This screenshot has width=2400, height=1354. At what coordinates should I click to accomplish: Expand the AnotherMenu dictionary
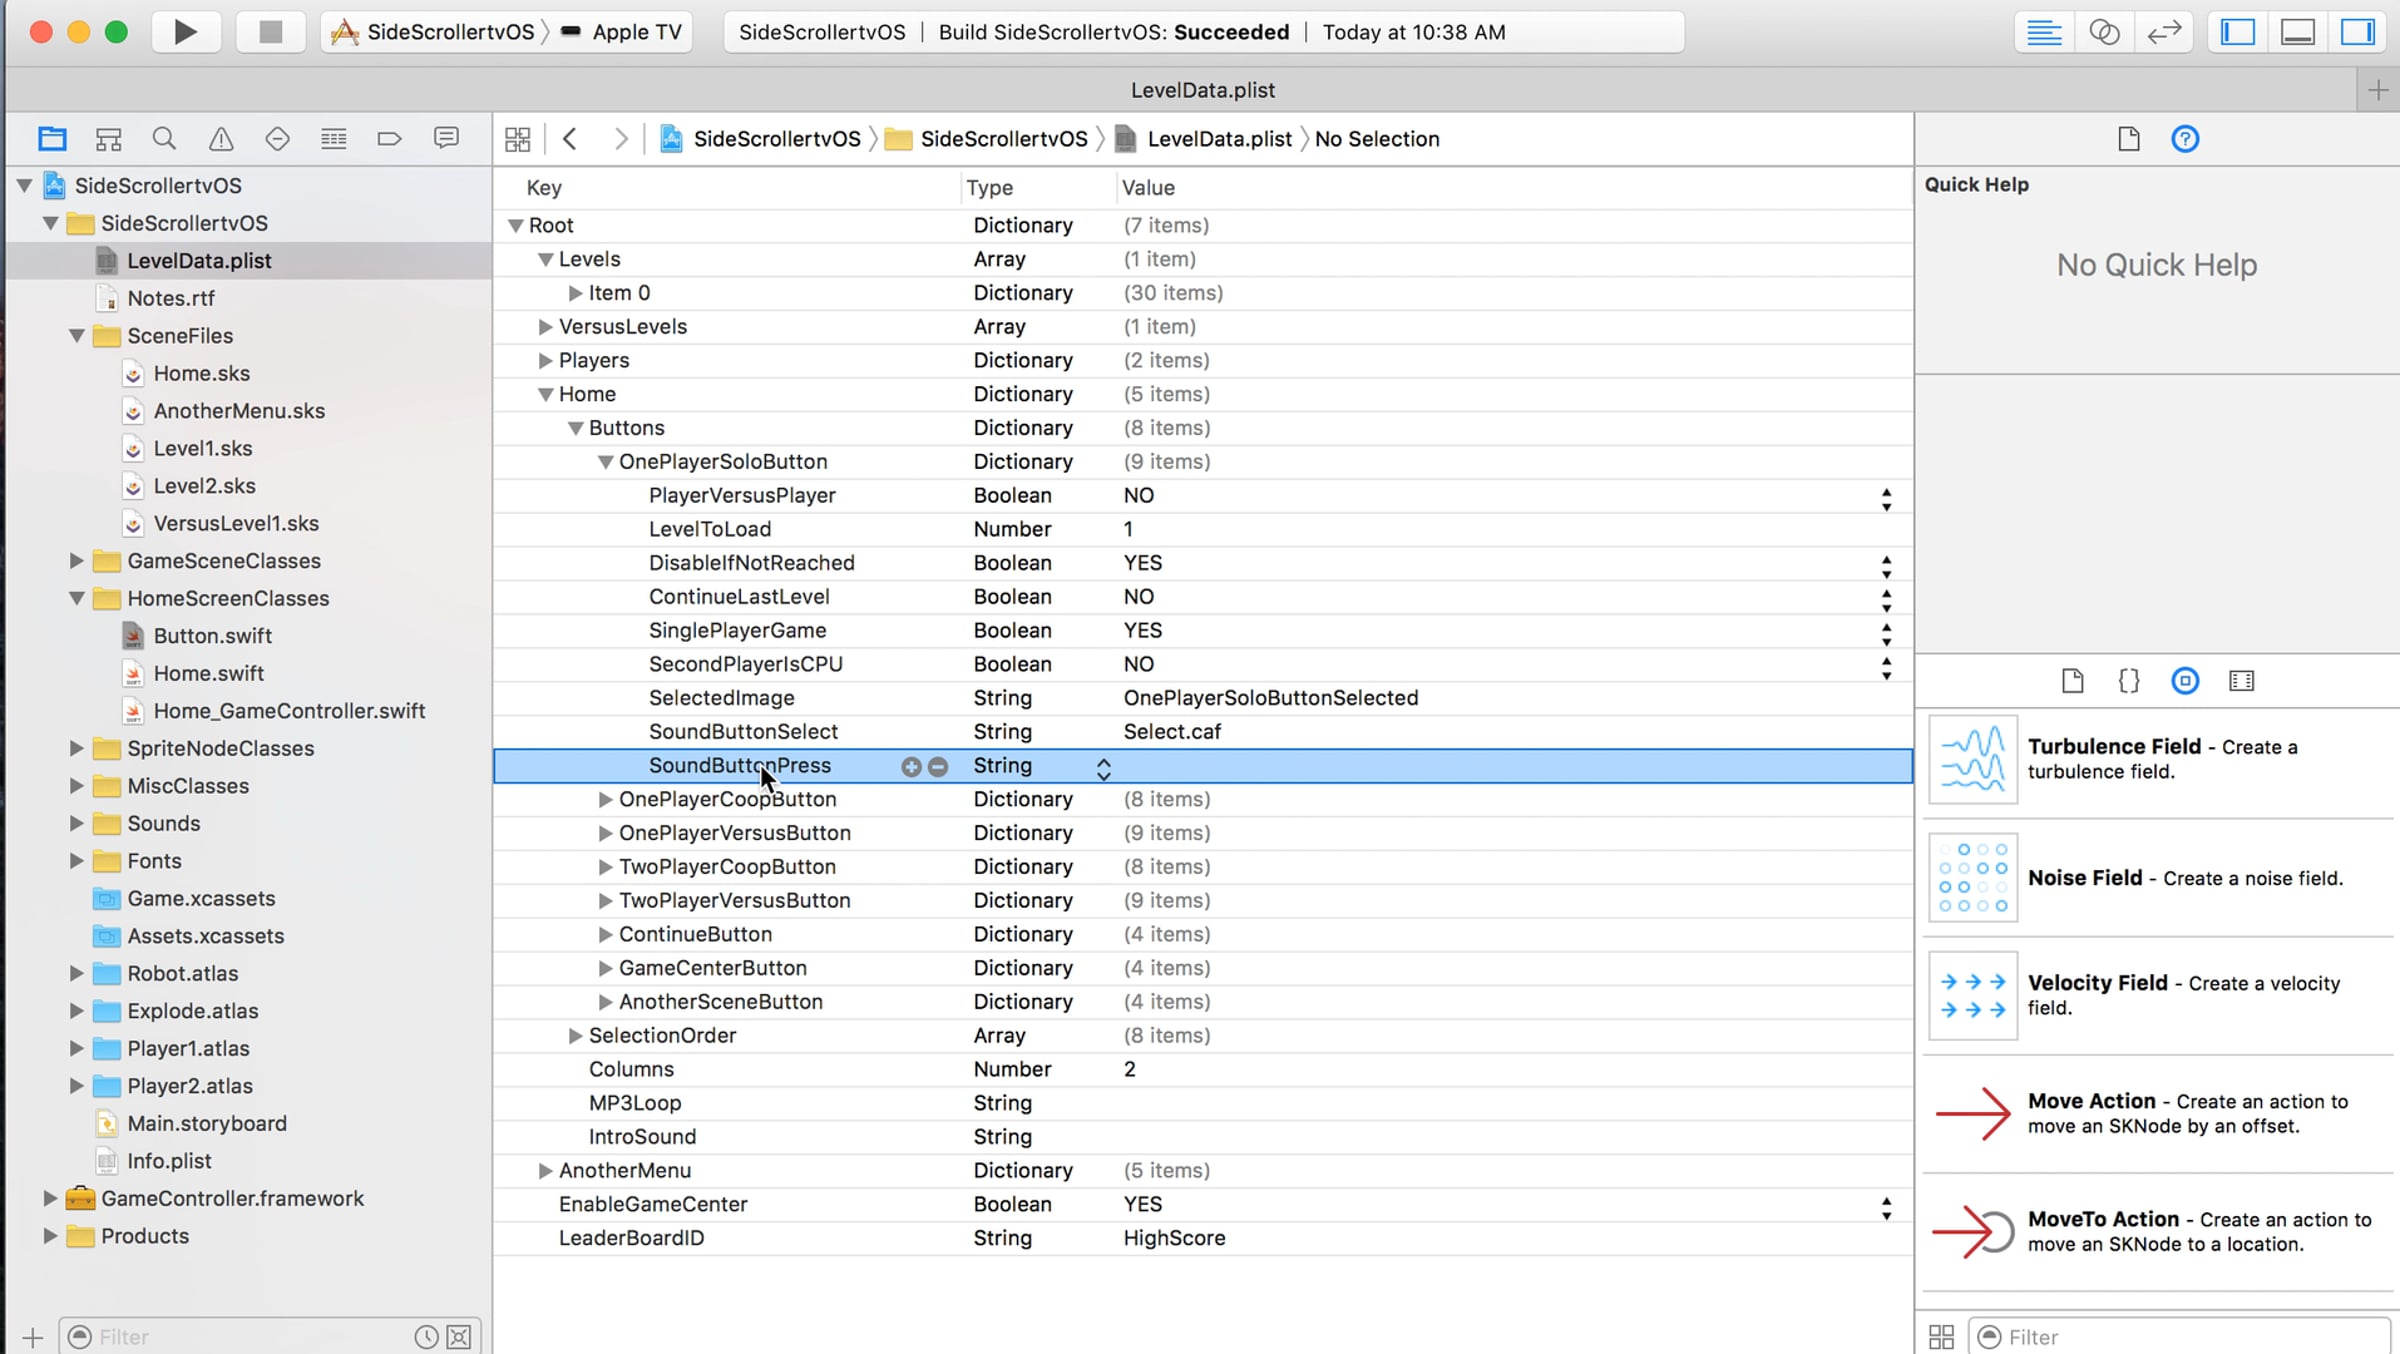545,1171
